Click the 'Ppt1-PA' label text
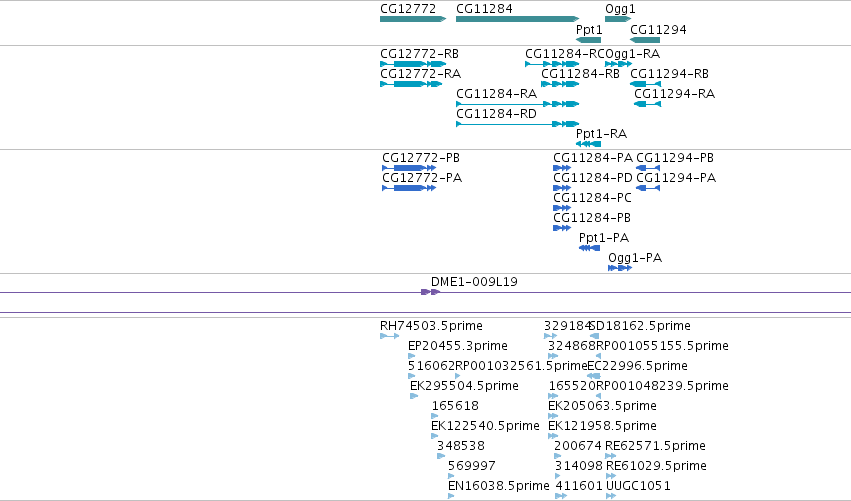 tap(604, 238)
